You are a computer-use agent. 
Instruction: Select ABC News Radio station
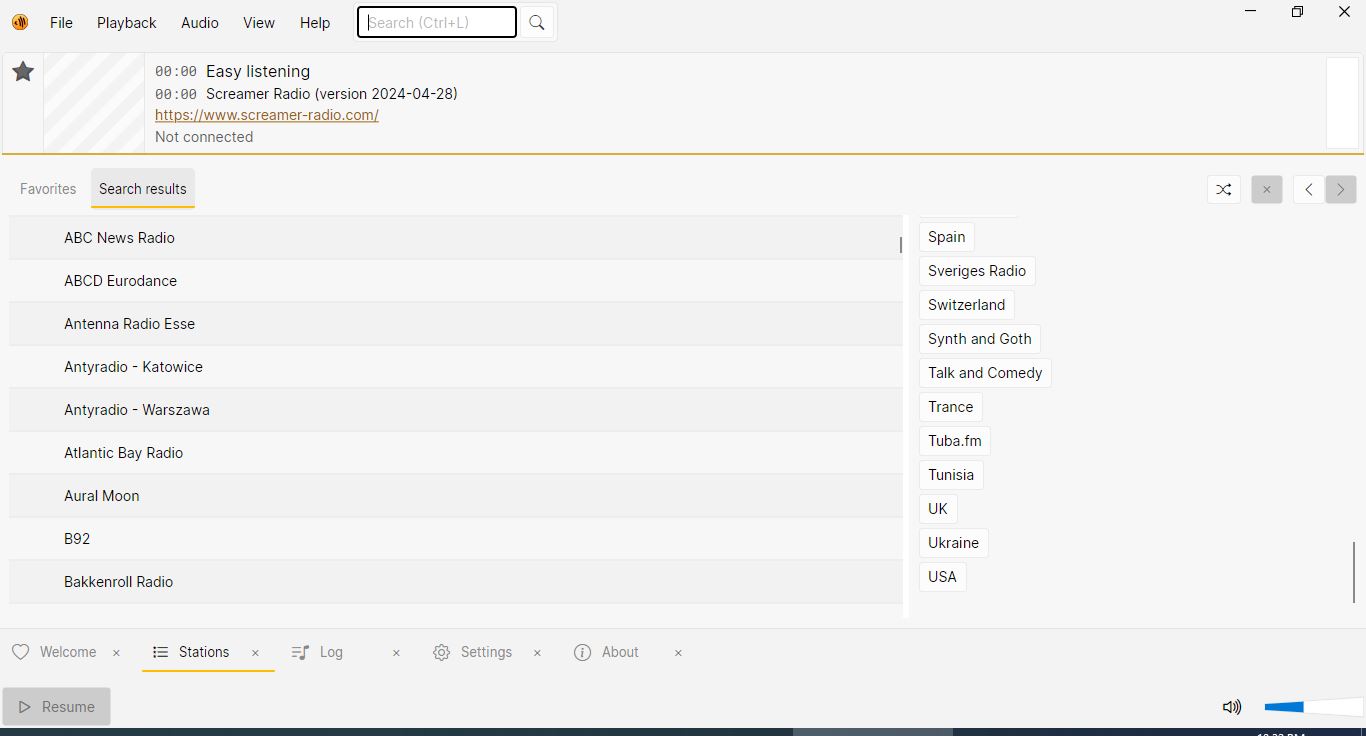[456, 238]
